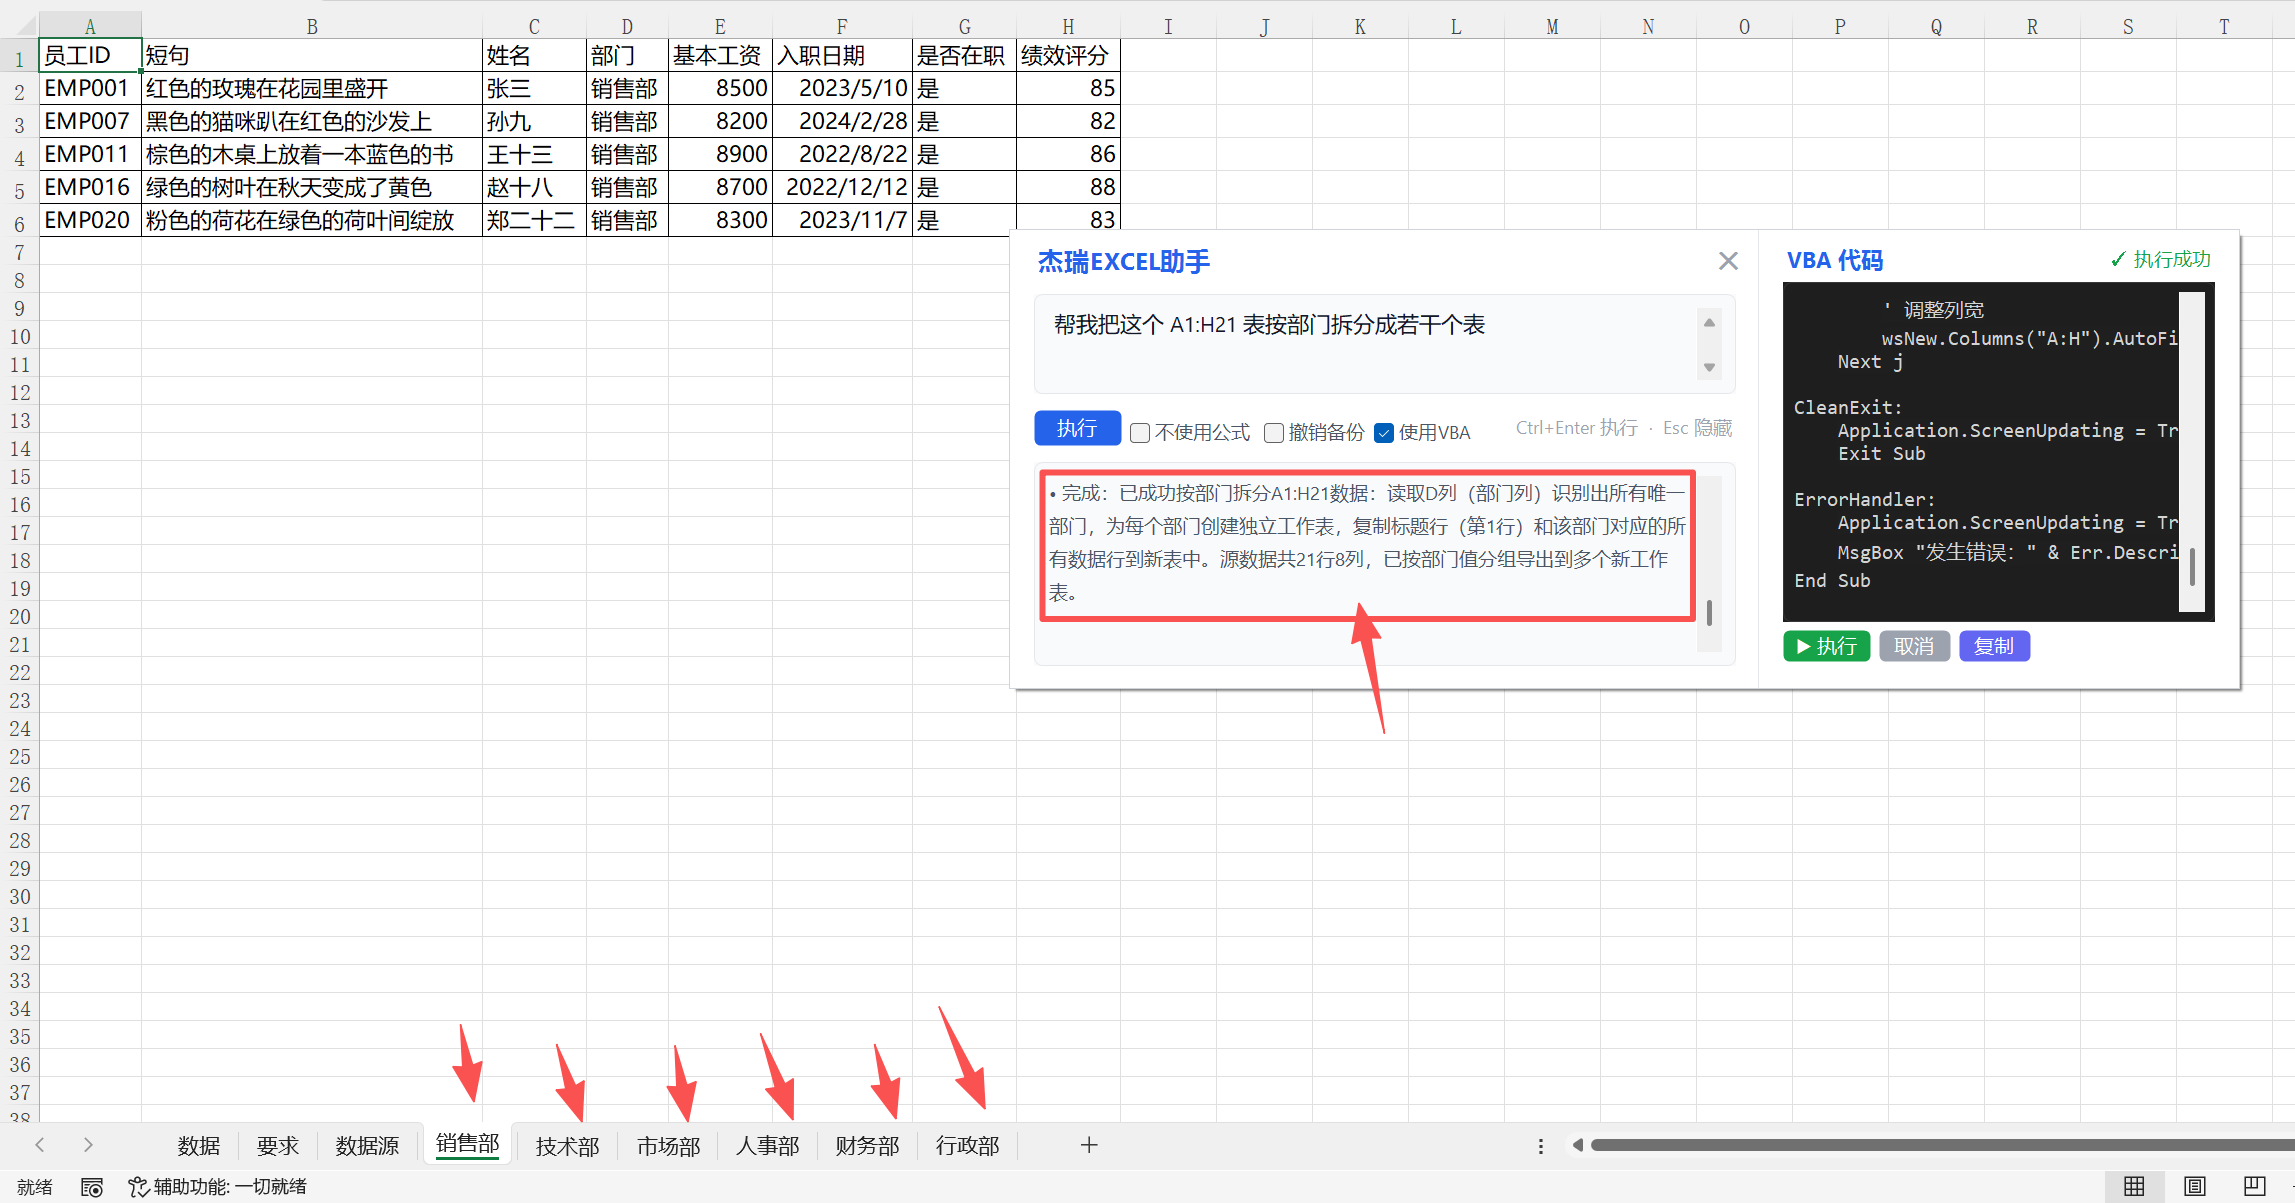Switch to Page Break Preview icon
The image size is (2295, 1203).
click(x=2254, y=1186)
